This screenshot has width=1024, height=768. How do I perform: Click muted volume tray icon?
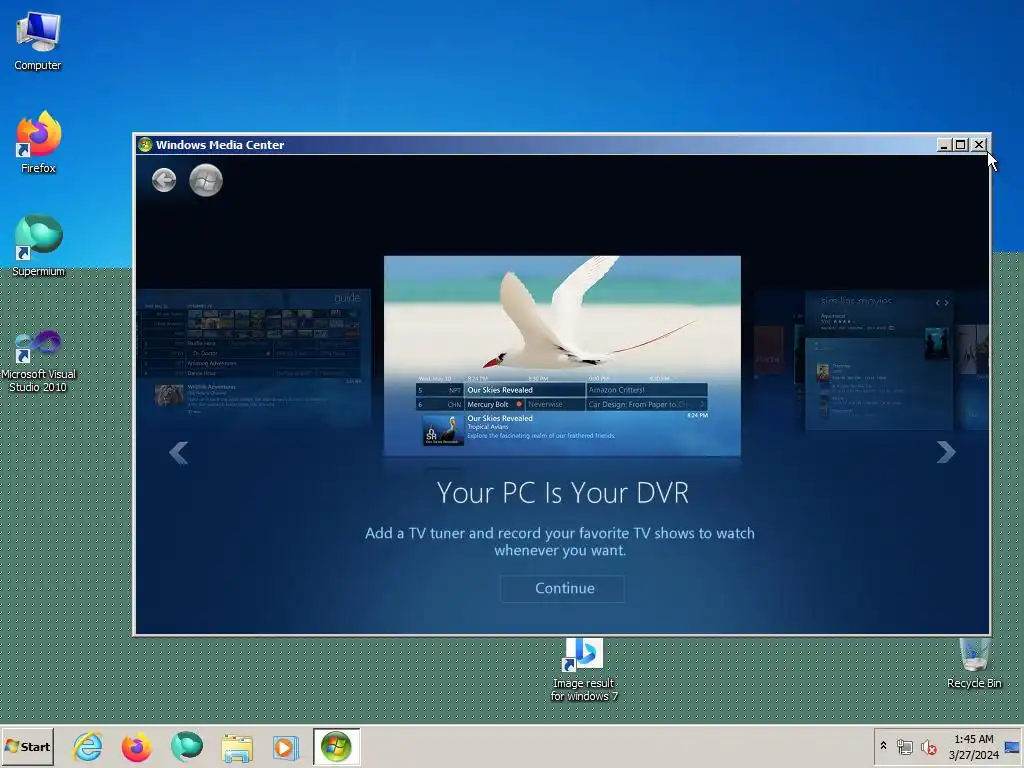[x=928, y=746]
